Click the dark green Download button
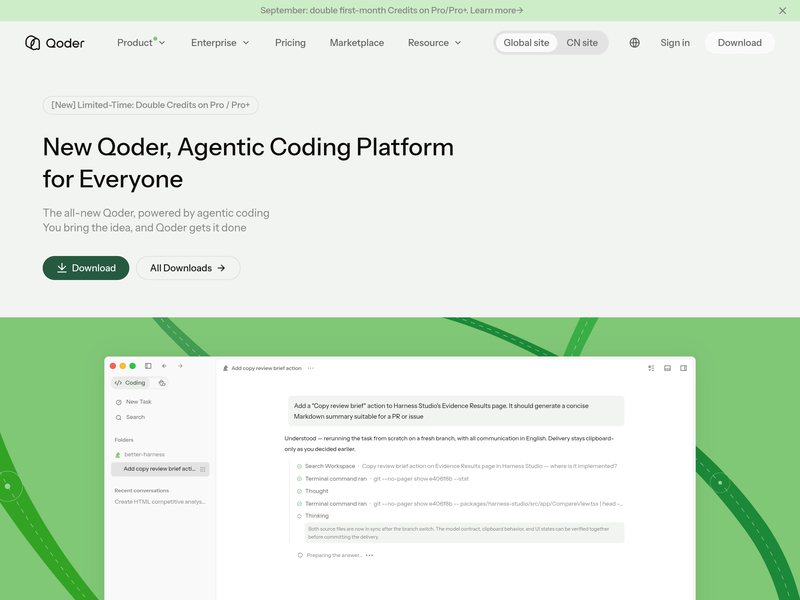 click(86, 268)
